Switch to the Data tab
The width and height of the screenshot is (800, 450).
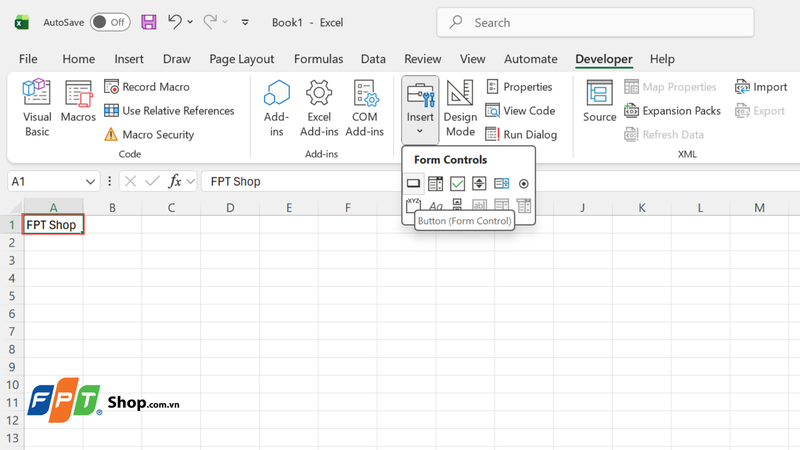[x=373, y=59]
